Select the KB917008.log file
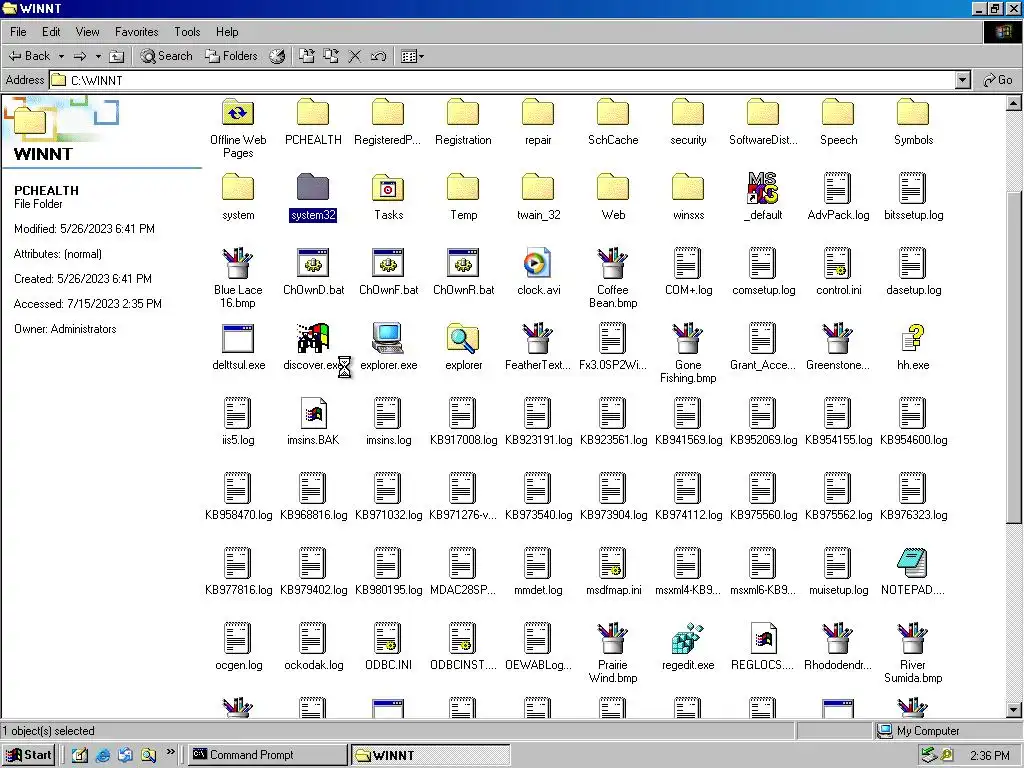The width and height of the screenshot is (1024, 768). point(463,422)
